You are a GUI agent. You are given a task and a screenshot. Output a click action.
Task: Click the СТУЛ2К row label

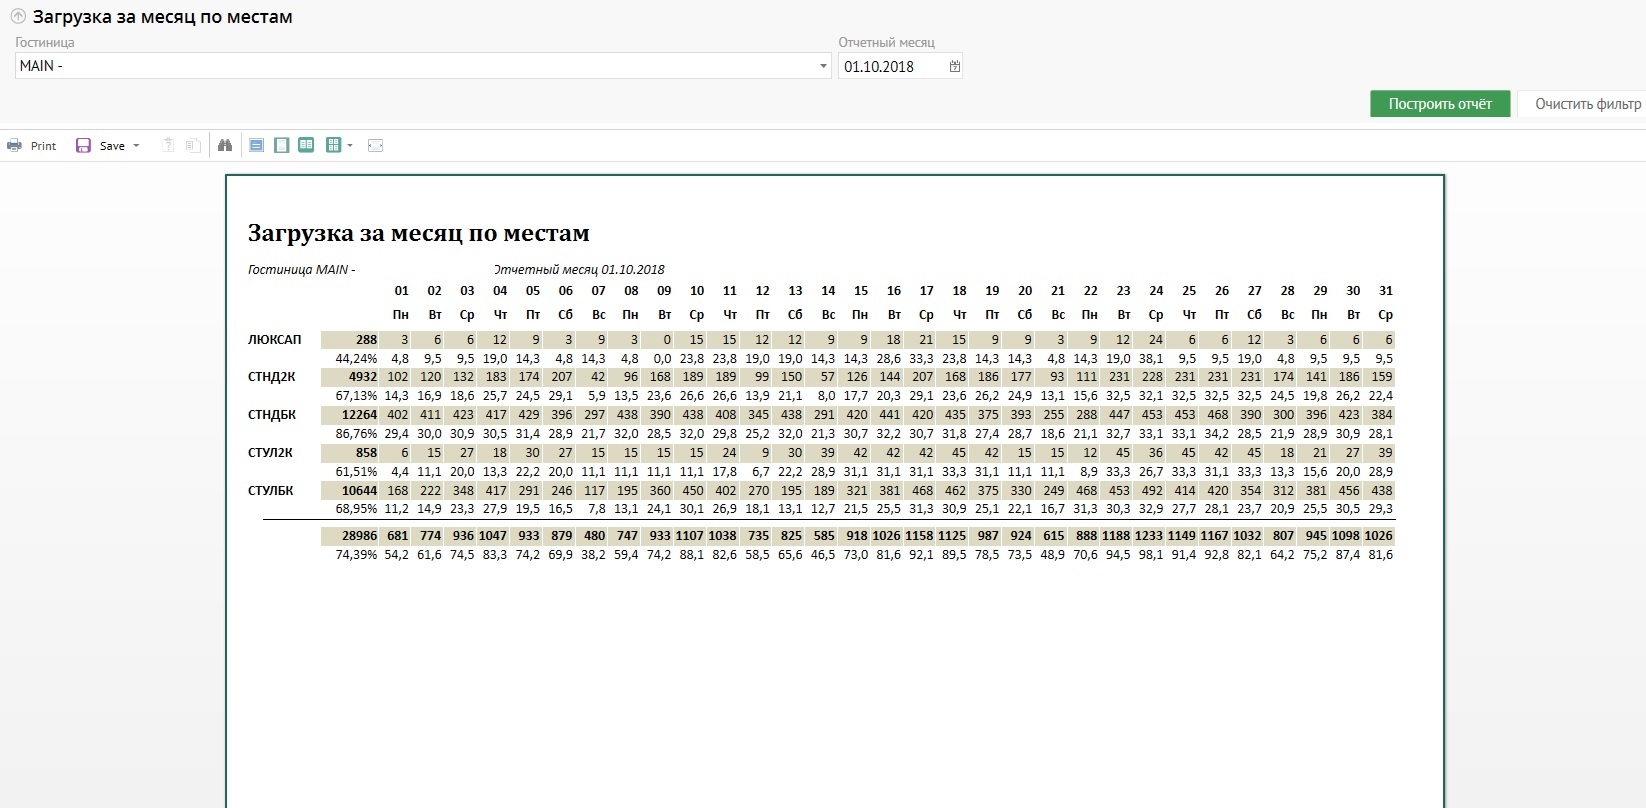(x=270, y=453)
